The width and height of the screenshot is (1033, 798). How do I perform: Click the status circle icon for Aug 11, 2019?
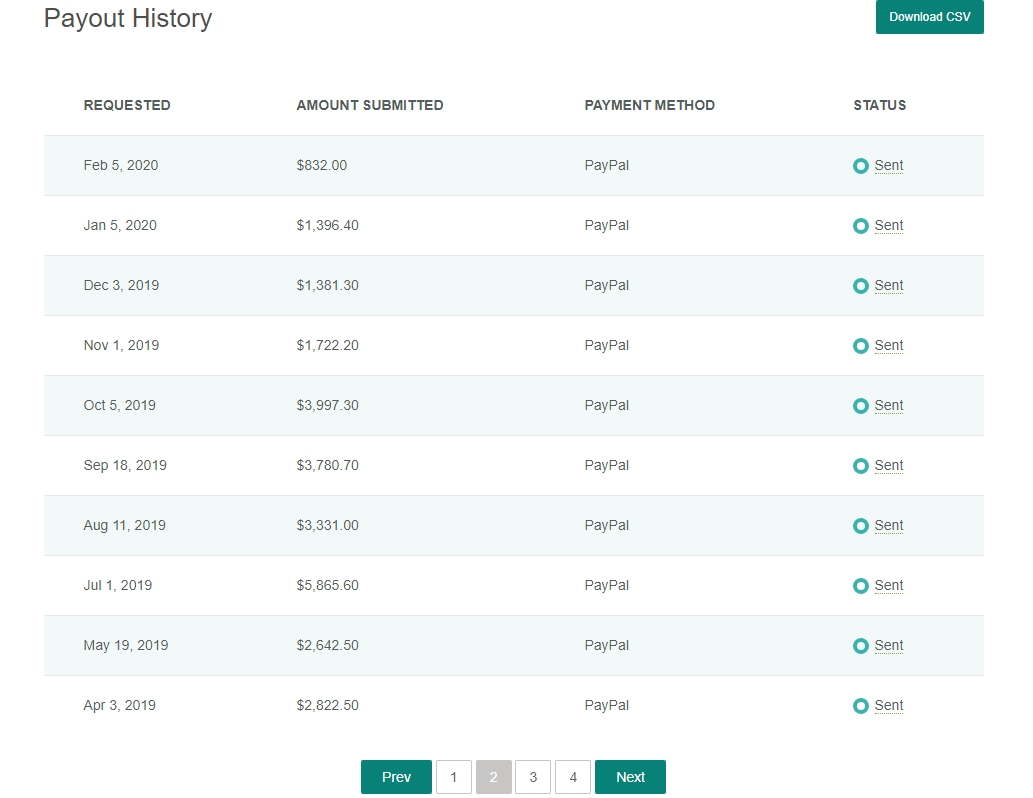(x=860, y=526)
